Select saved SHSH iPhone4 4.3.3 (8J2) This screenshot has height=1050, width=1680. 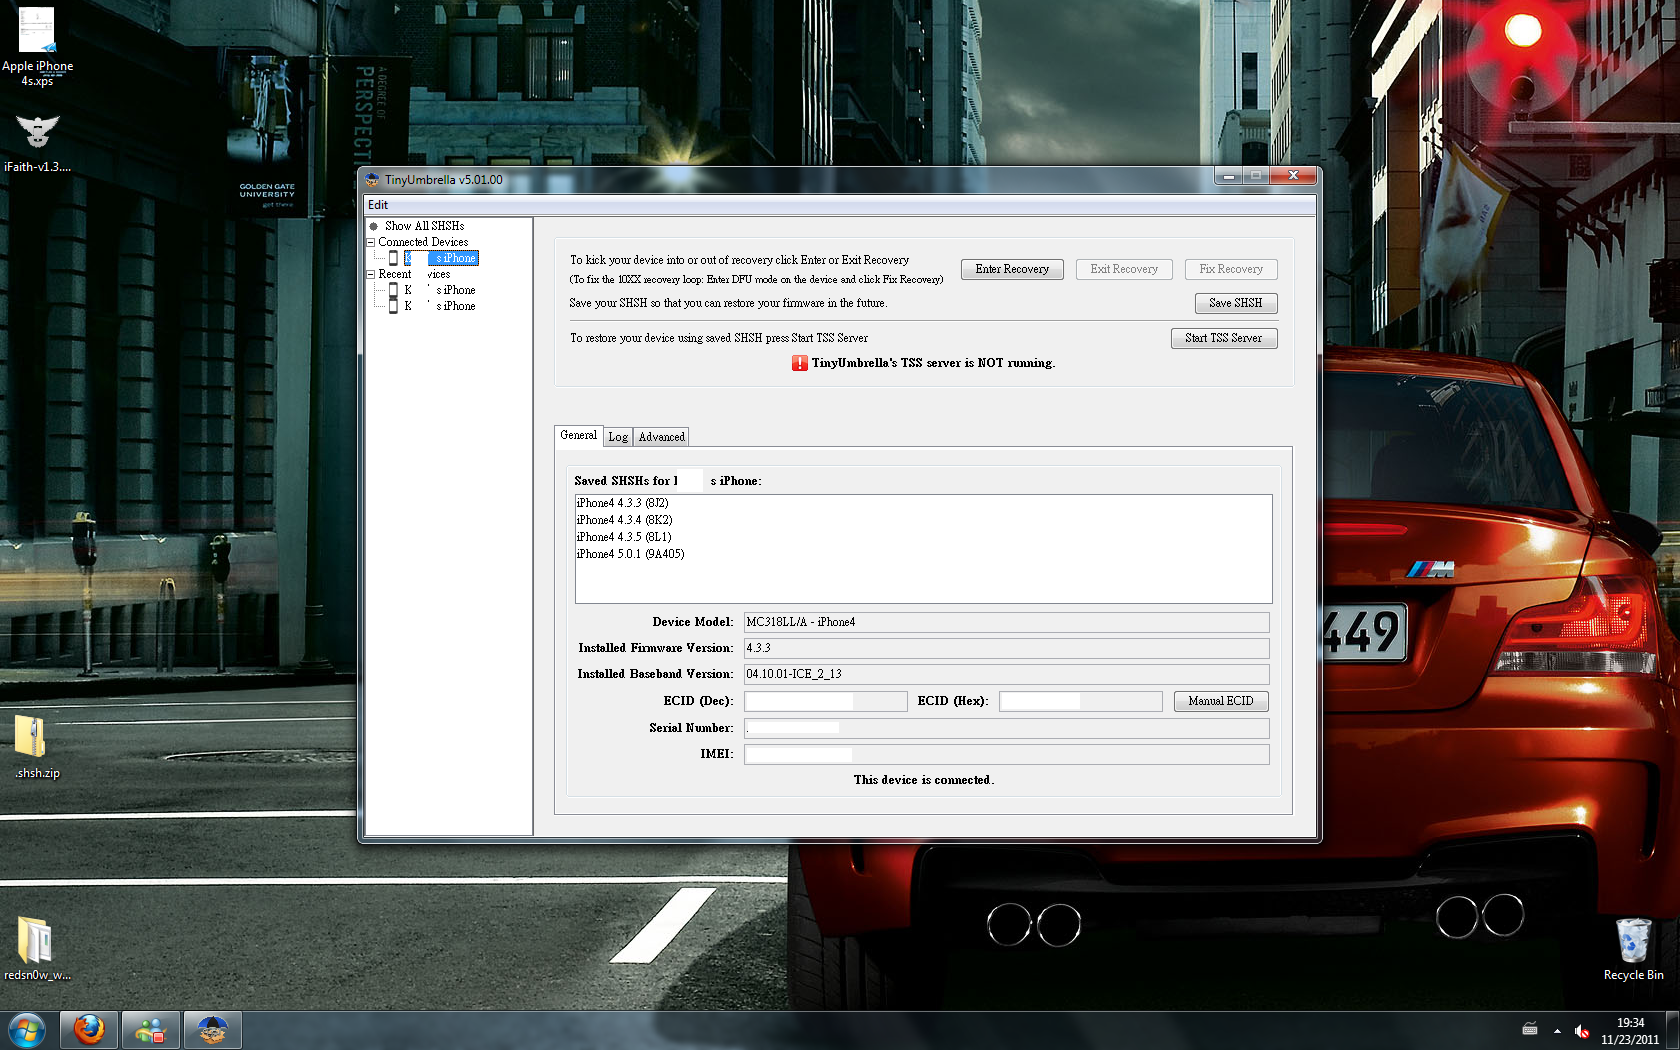click(622, 503)
